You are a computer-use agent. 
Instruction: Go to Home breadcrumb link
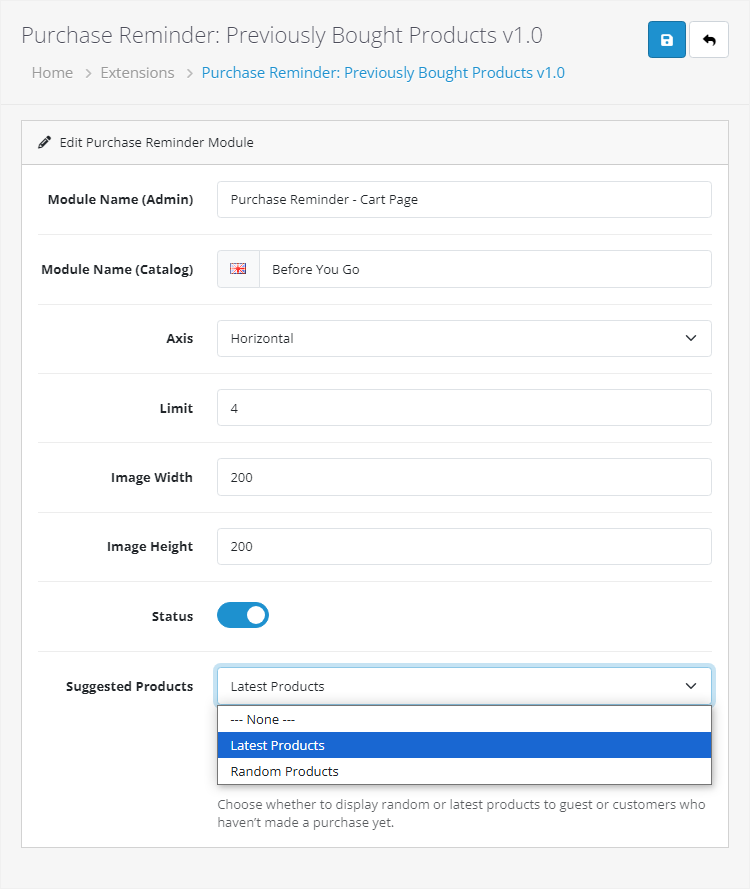tap(52, 73)
